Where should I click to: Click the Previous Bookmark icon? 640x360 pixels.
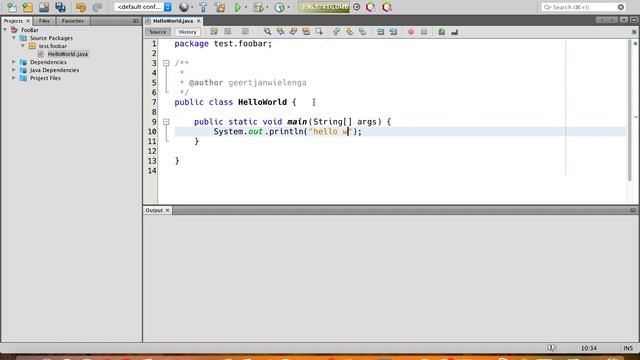[x=336, y=32]
